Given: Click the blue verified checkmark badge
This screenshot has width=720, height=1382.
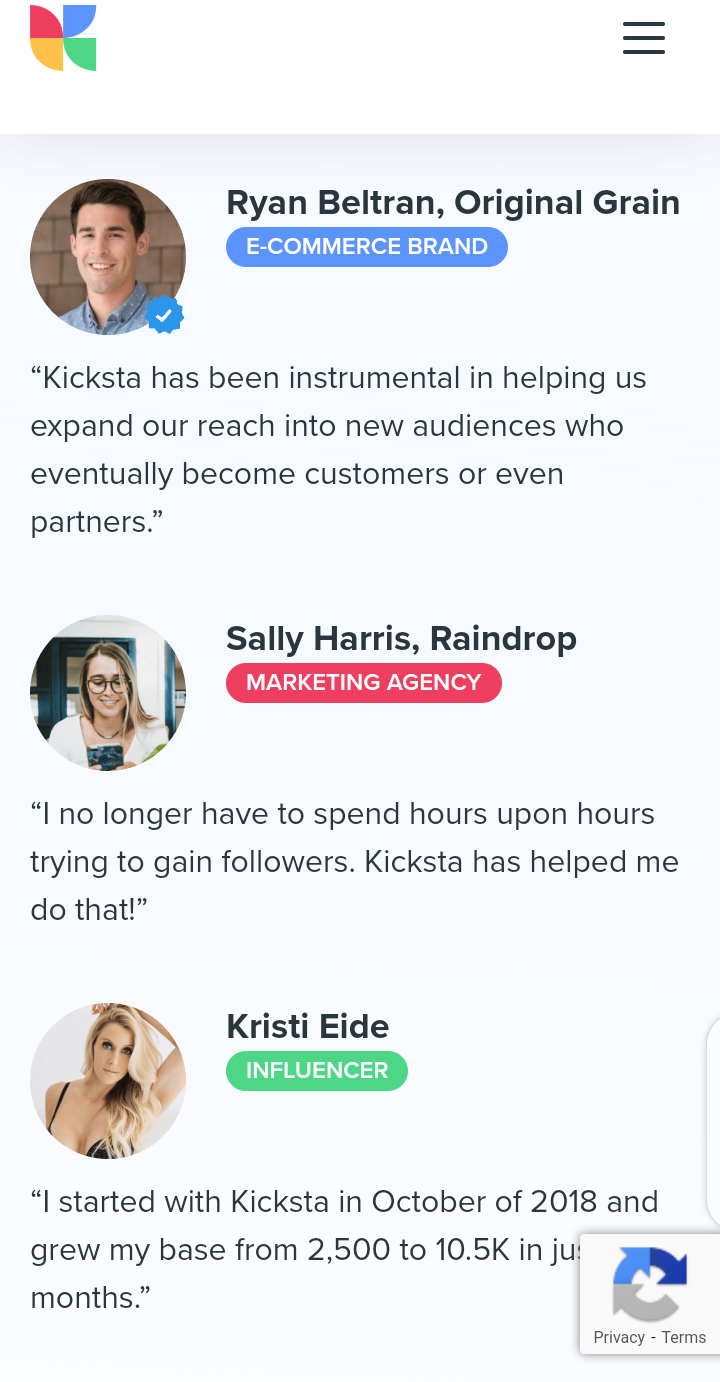Looking at the screenshot, I should point(165,315).
